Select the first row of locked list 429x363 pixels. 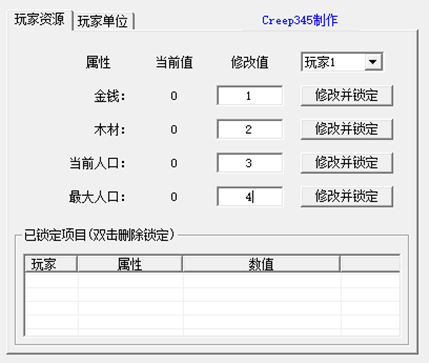click(x=212, y=280)
